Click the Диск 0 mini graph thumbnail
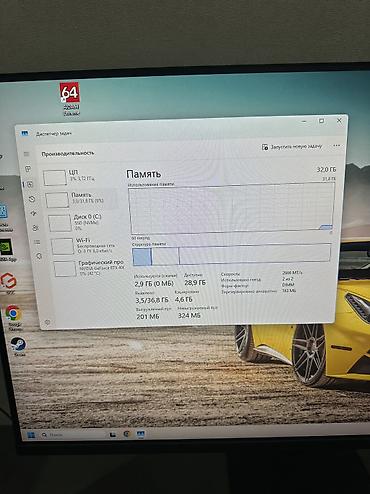 tap(60, 223)
